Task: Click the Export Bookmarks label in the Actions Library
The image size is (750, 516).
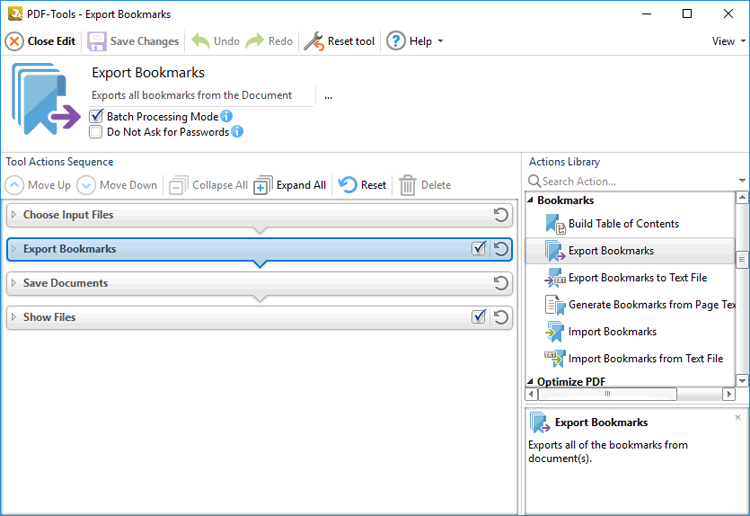Action: (611, 251)
